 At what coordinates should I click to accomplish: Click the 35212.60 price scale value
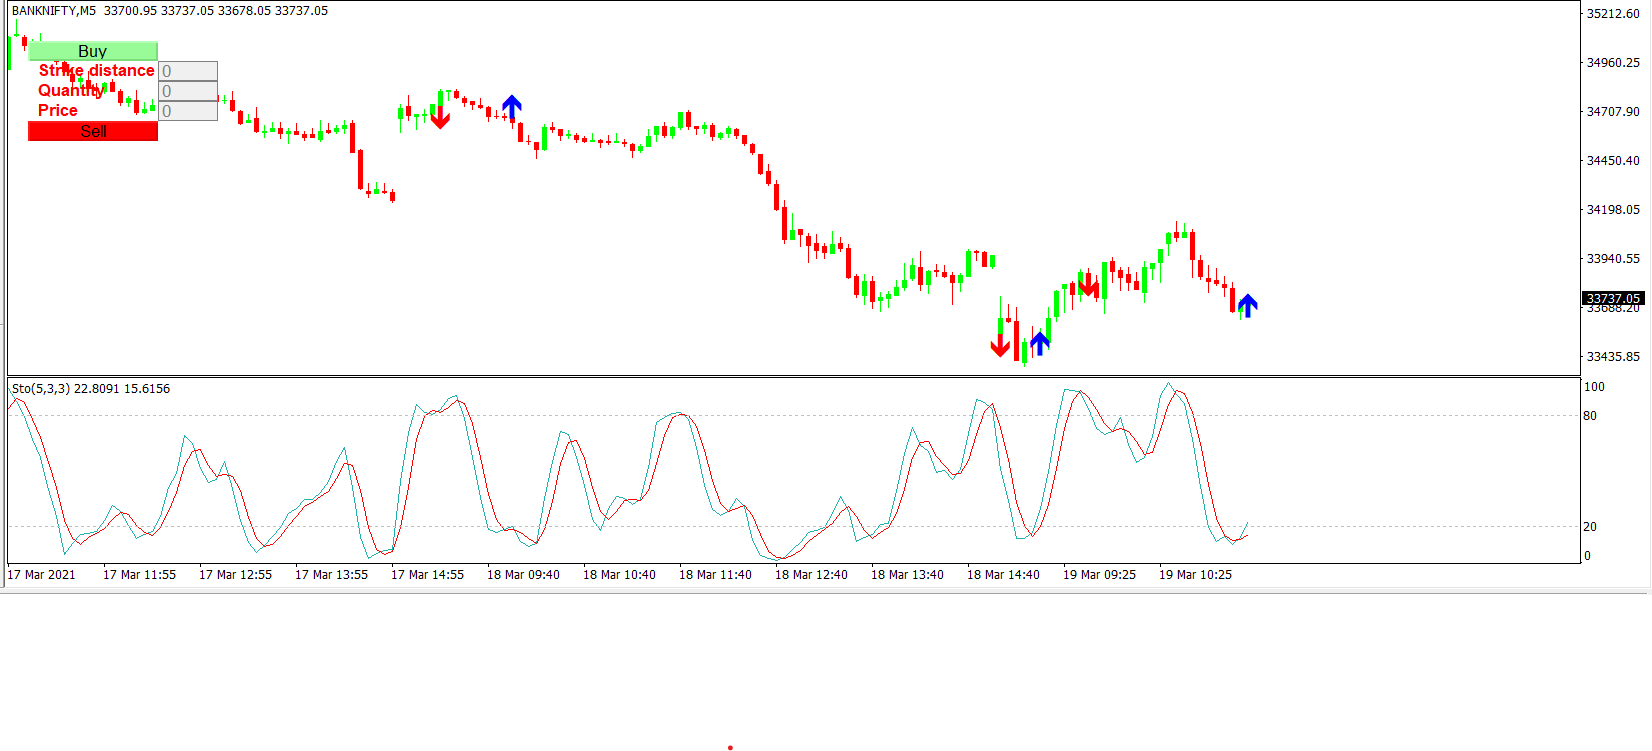click(1613, 14)
